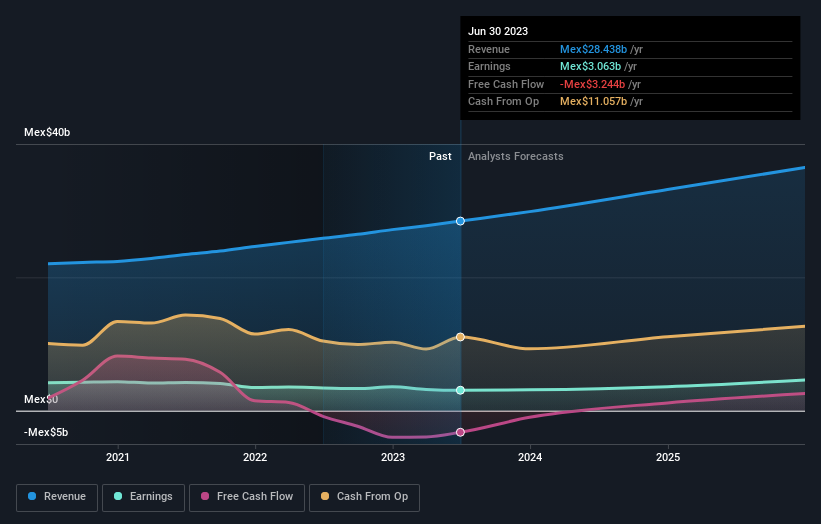Viewport: 821px width, 524px height.
Task: Click the Mex$3.063b earnings value
Action: (590, 66)
